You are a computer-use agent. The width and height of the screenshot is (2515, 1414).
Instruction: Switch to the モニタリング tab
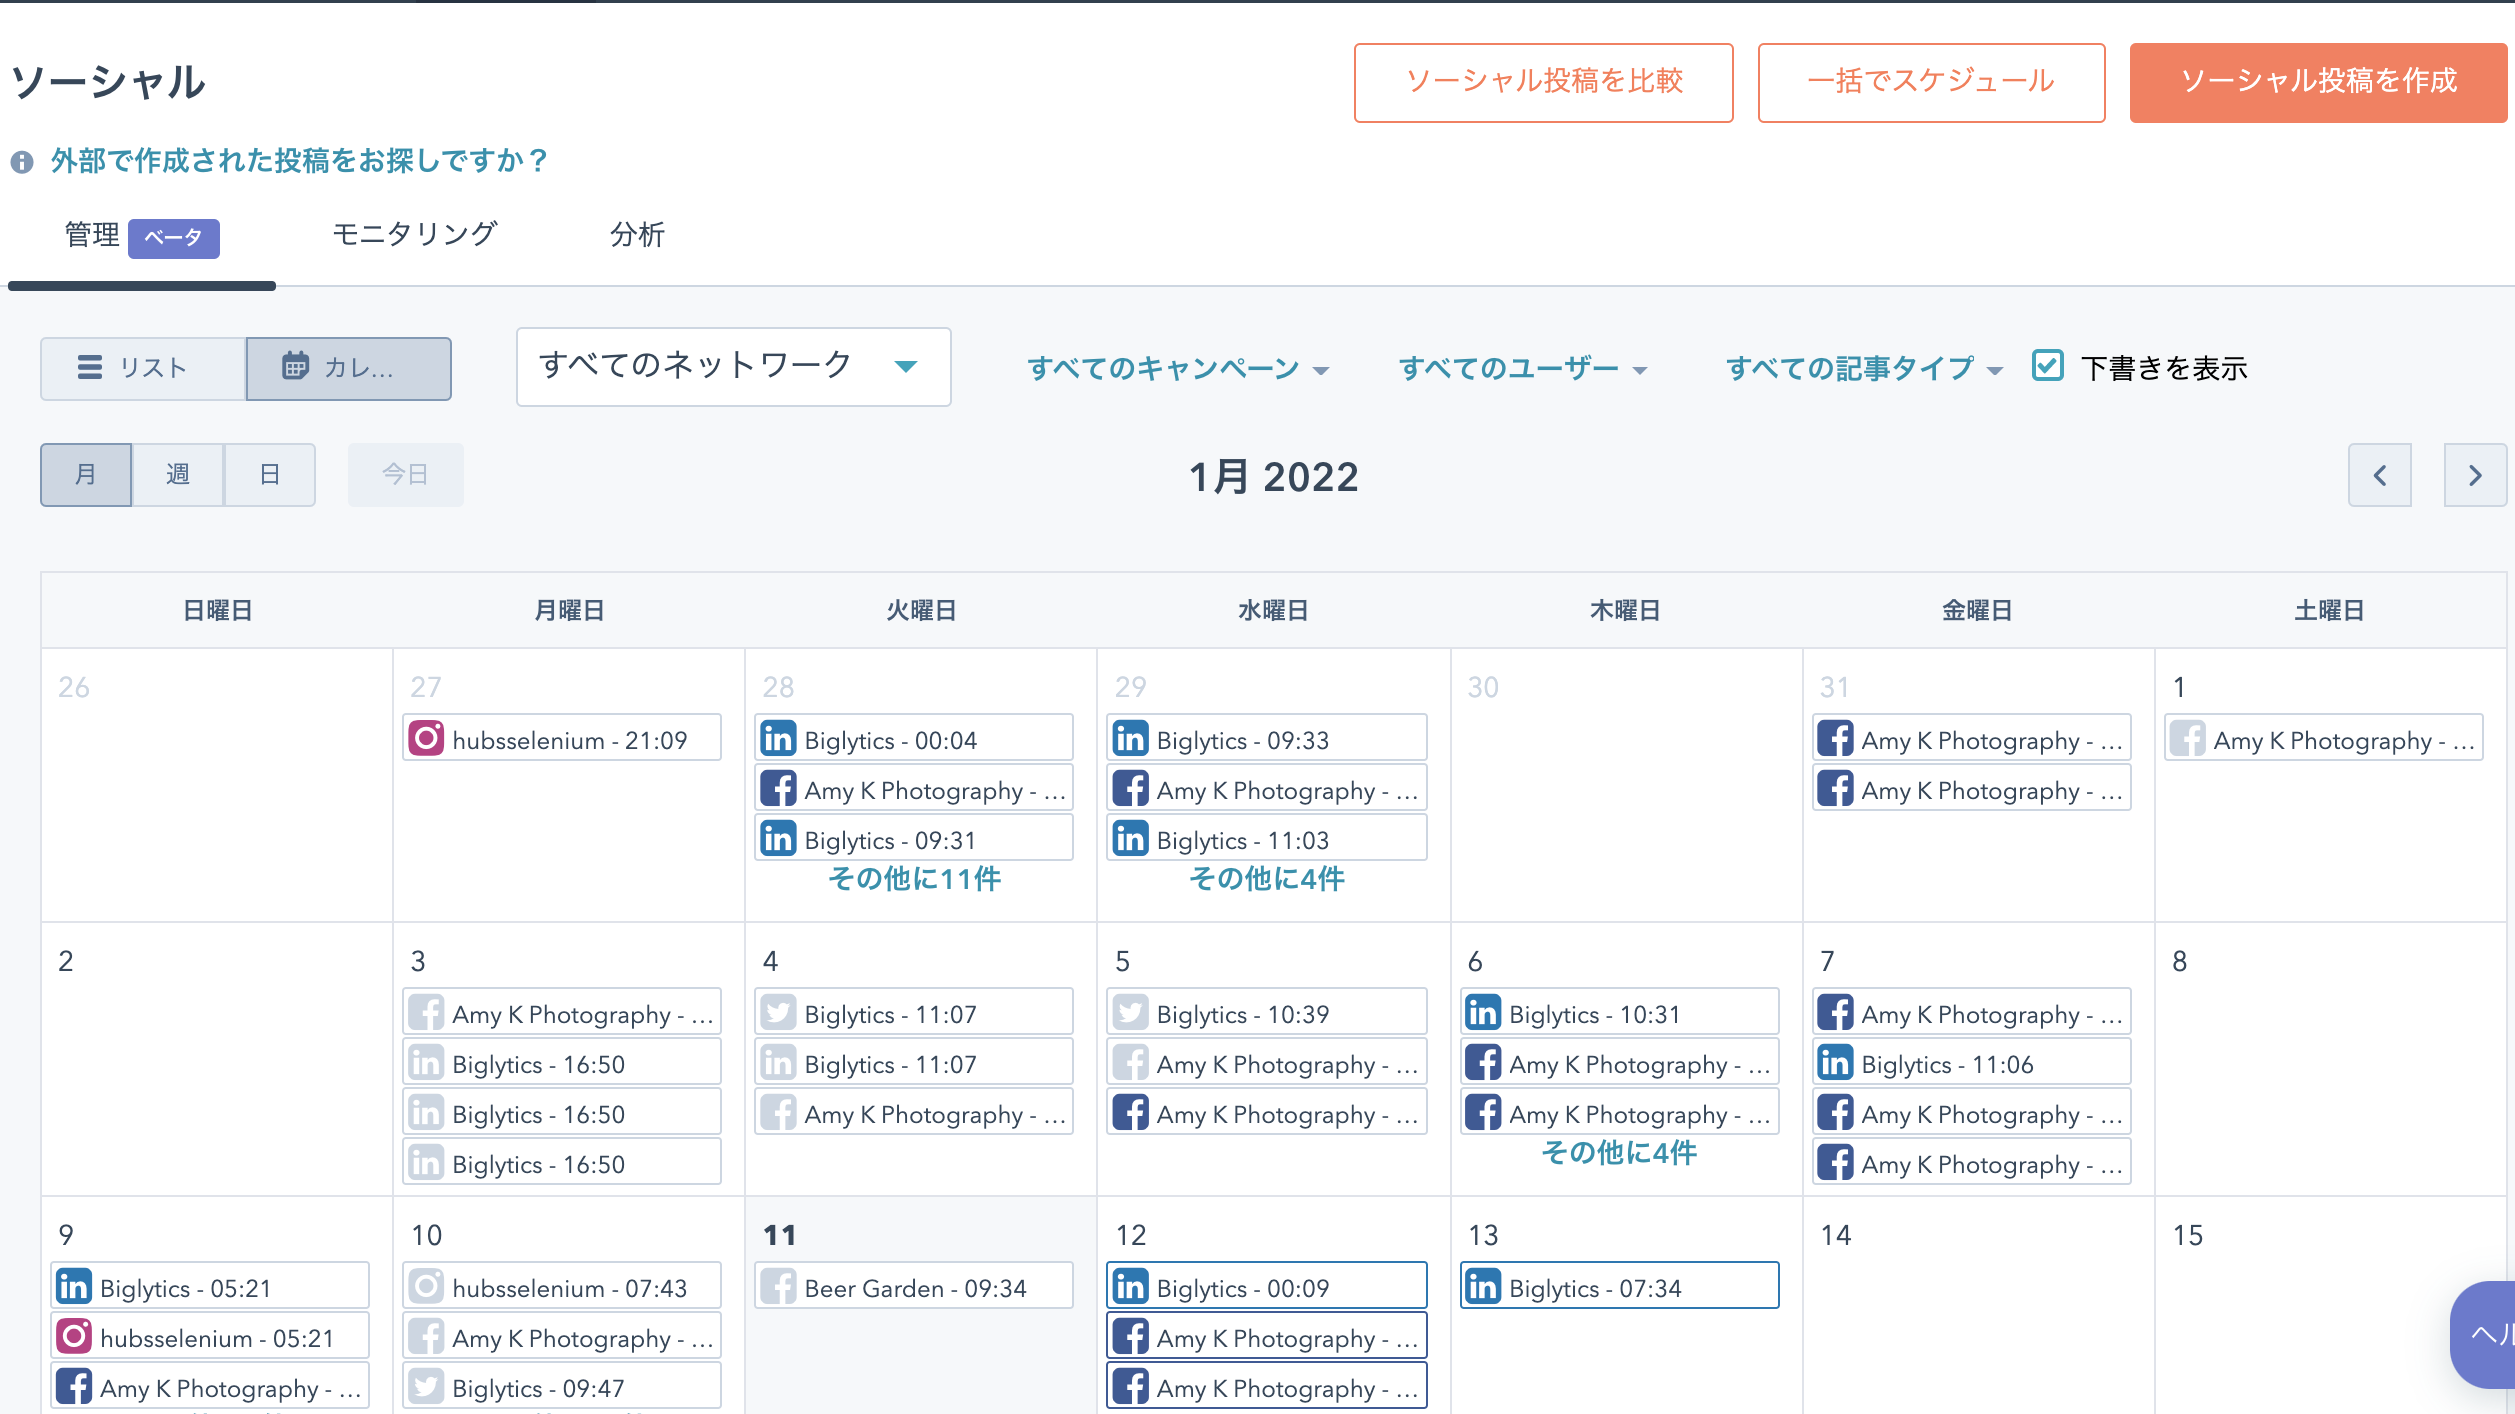point(414,234)
